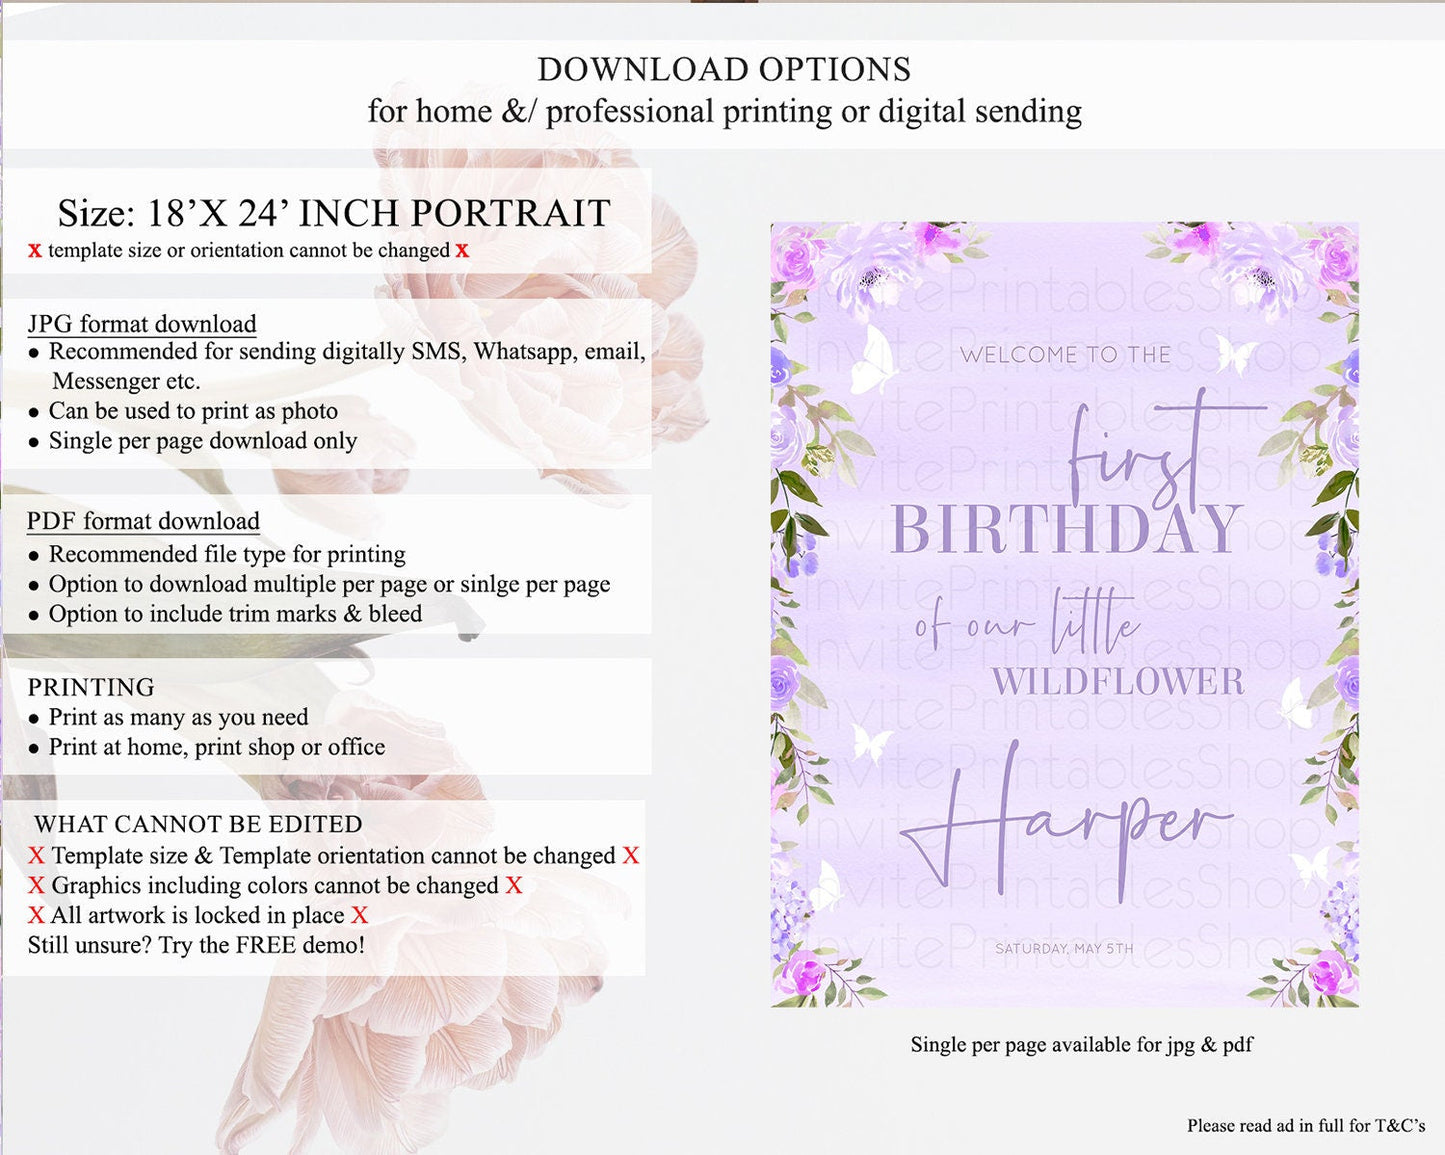1445x1155 pixels.
Task: Click red X before 'Template size & Template orientation'
Action: [36, 856]
